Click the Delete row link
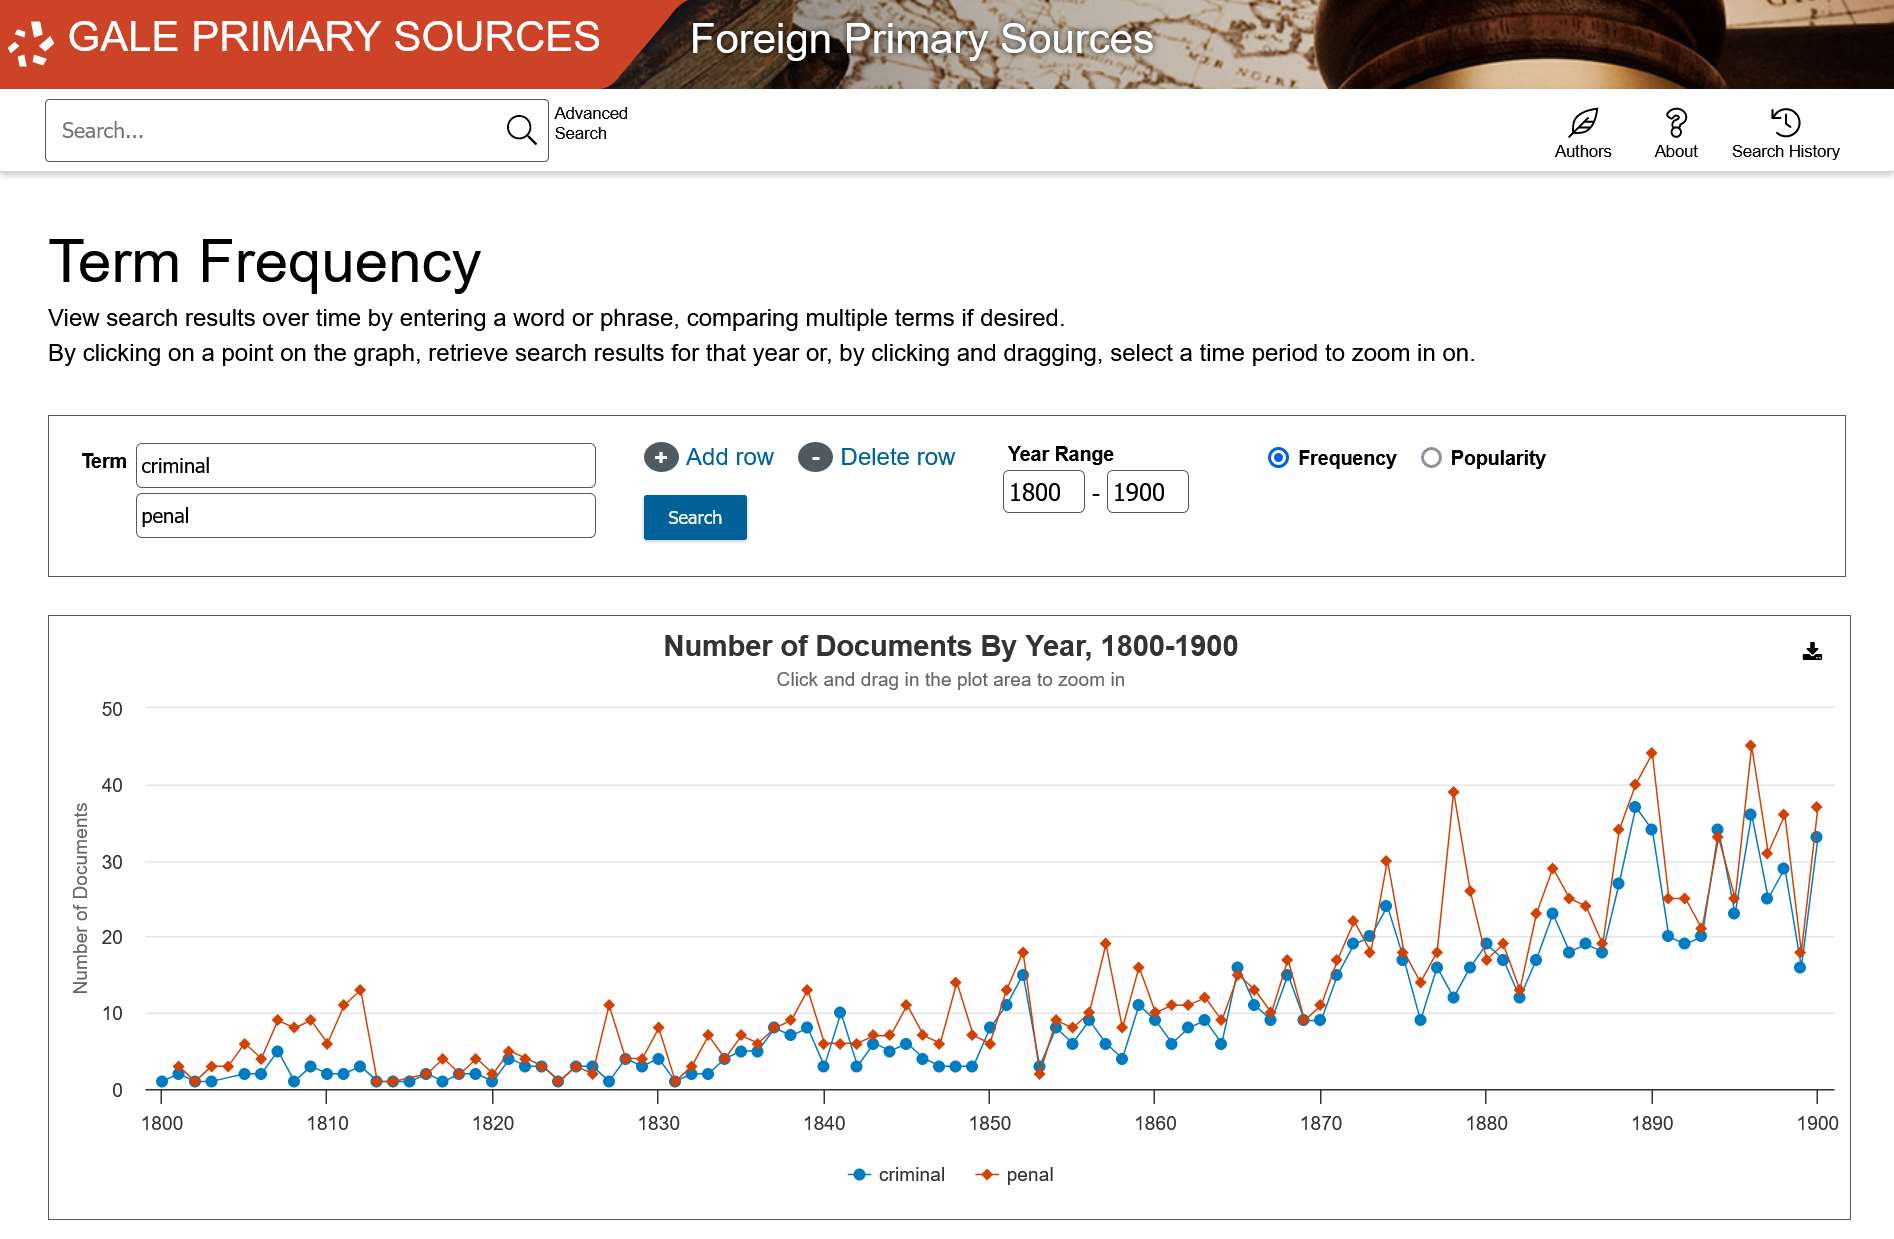Image resolution: width=1894 pixels, height=1239 pixels. click(897, 457)
